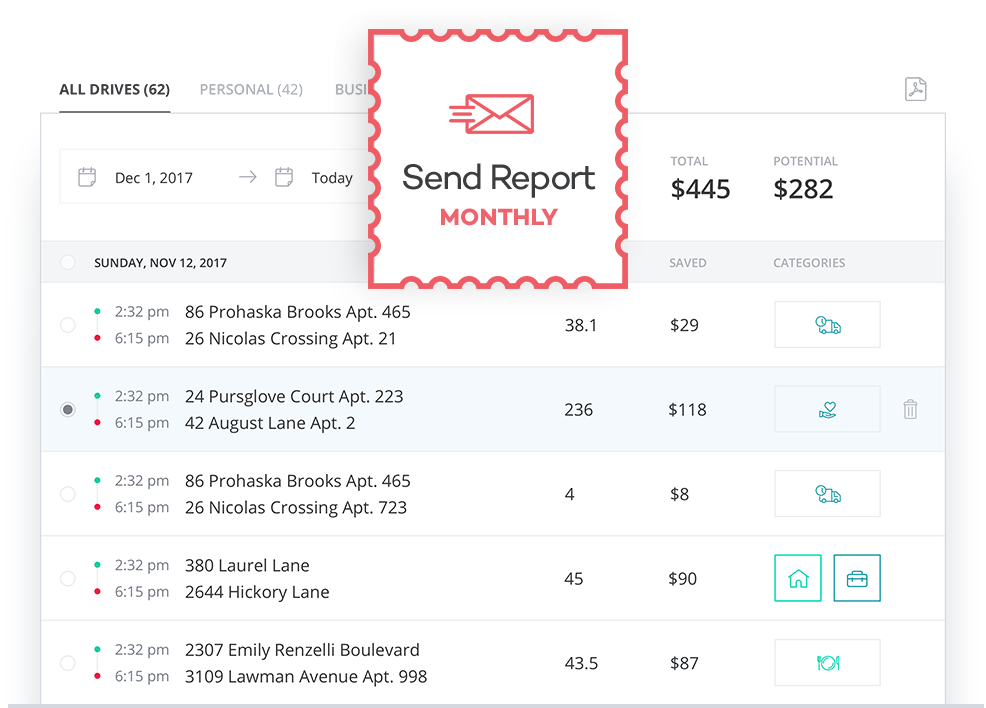Click the dining plate category icon for Emily Renzelli drive
This screenshot has width=986, height=708.
tap(828, 663)
